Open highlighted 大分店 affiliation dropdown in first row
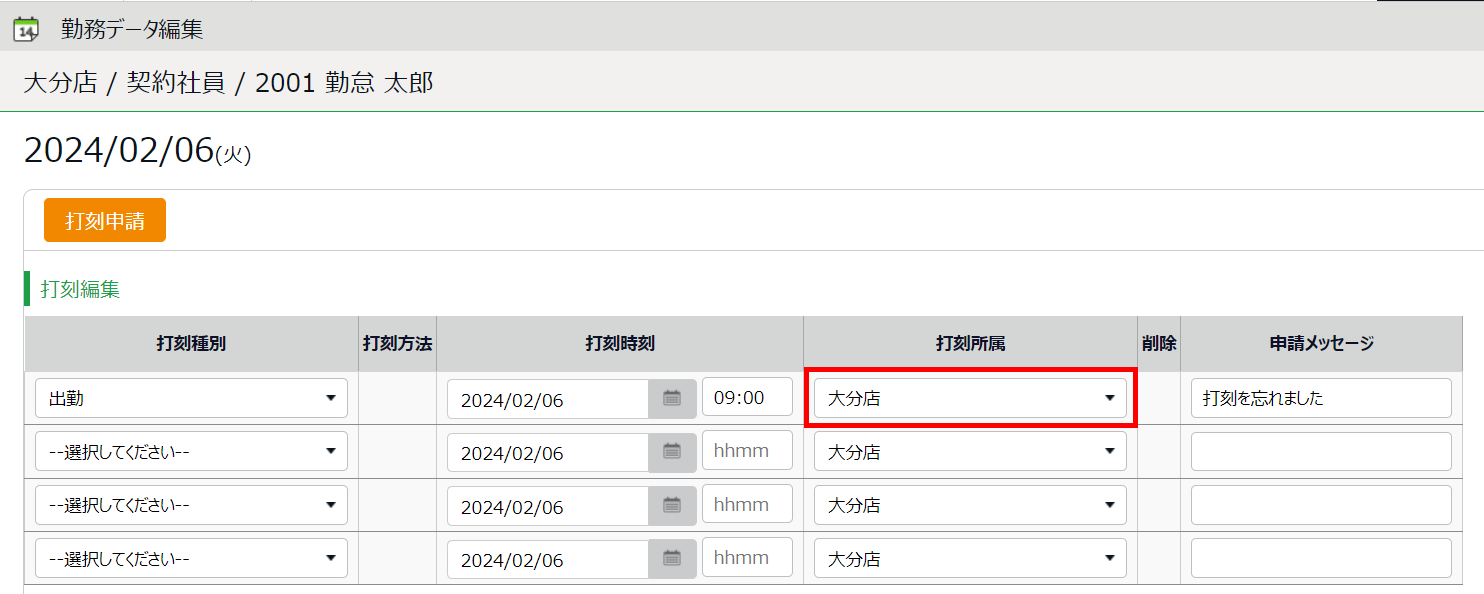 [x=970, y=398]
